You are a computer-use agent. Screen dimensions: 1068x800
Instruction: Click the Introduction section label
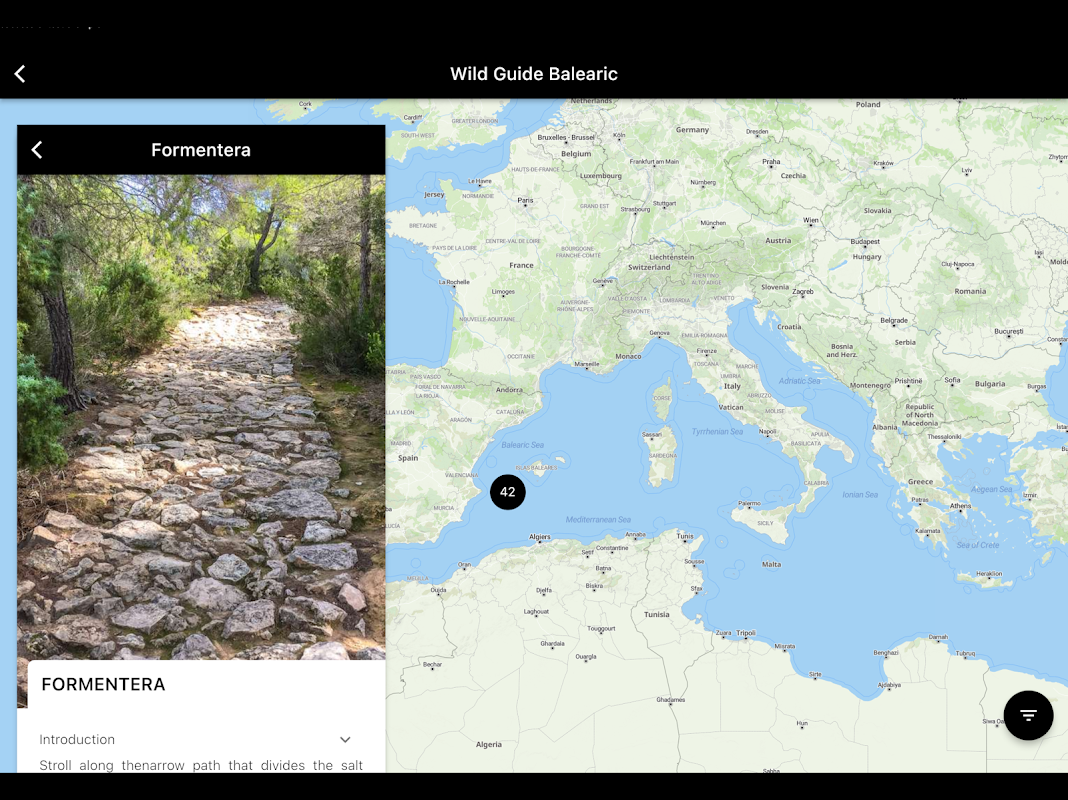[x=77, y=739]
